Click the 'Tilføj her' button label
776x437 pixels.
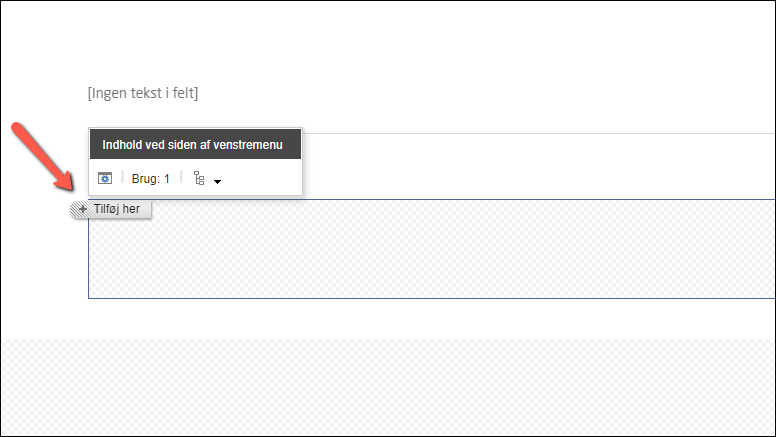coord(117,209)
